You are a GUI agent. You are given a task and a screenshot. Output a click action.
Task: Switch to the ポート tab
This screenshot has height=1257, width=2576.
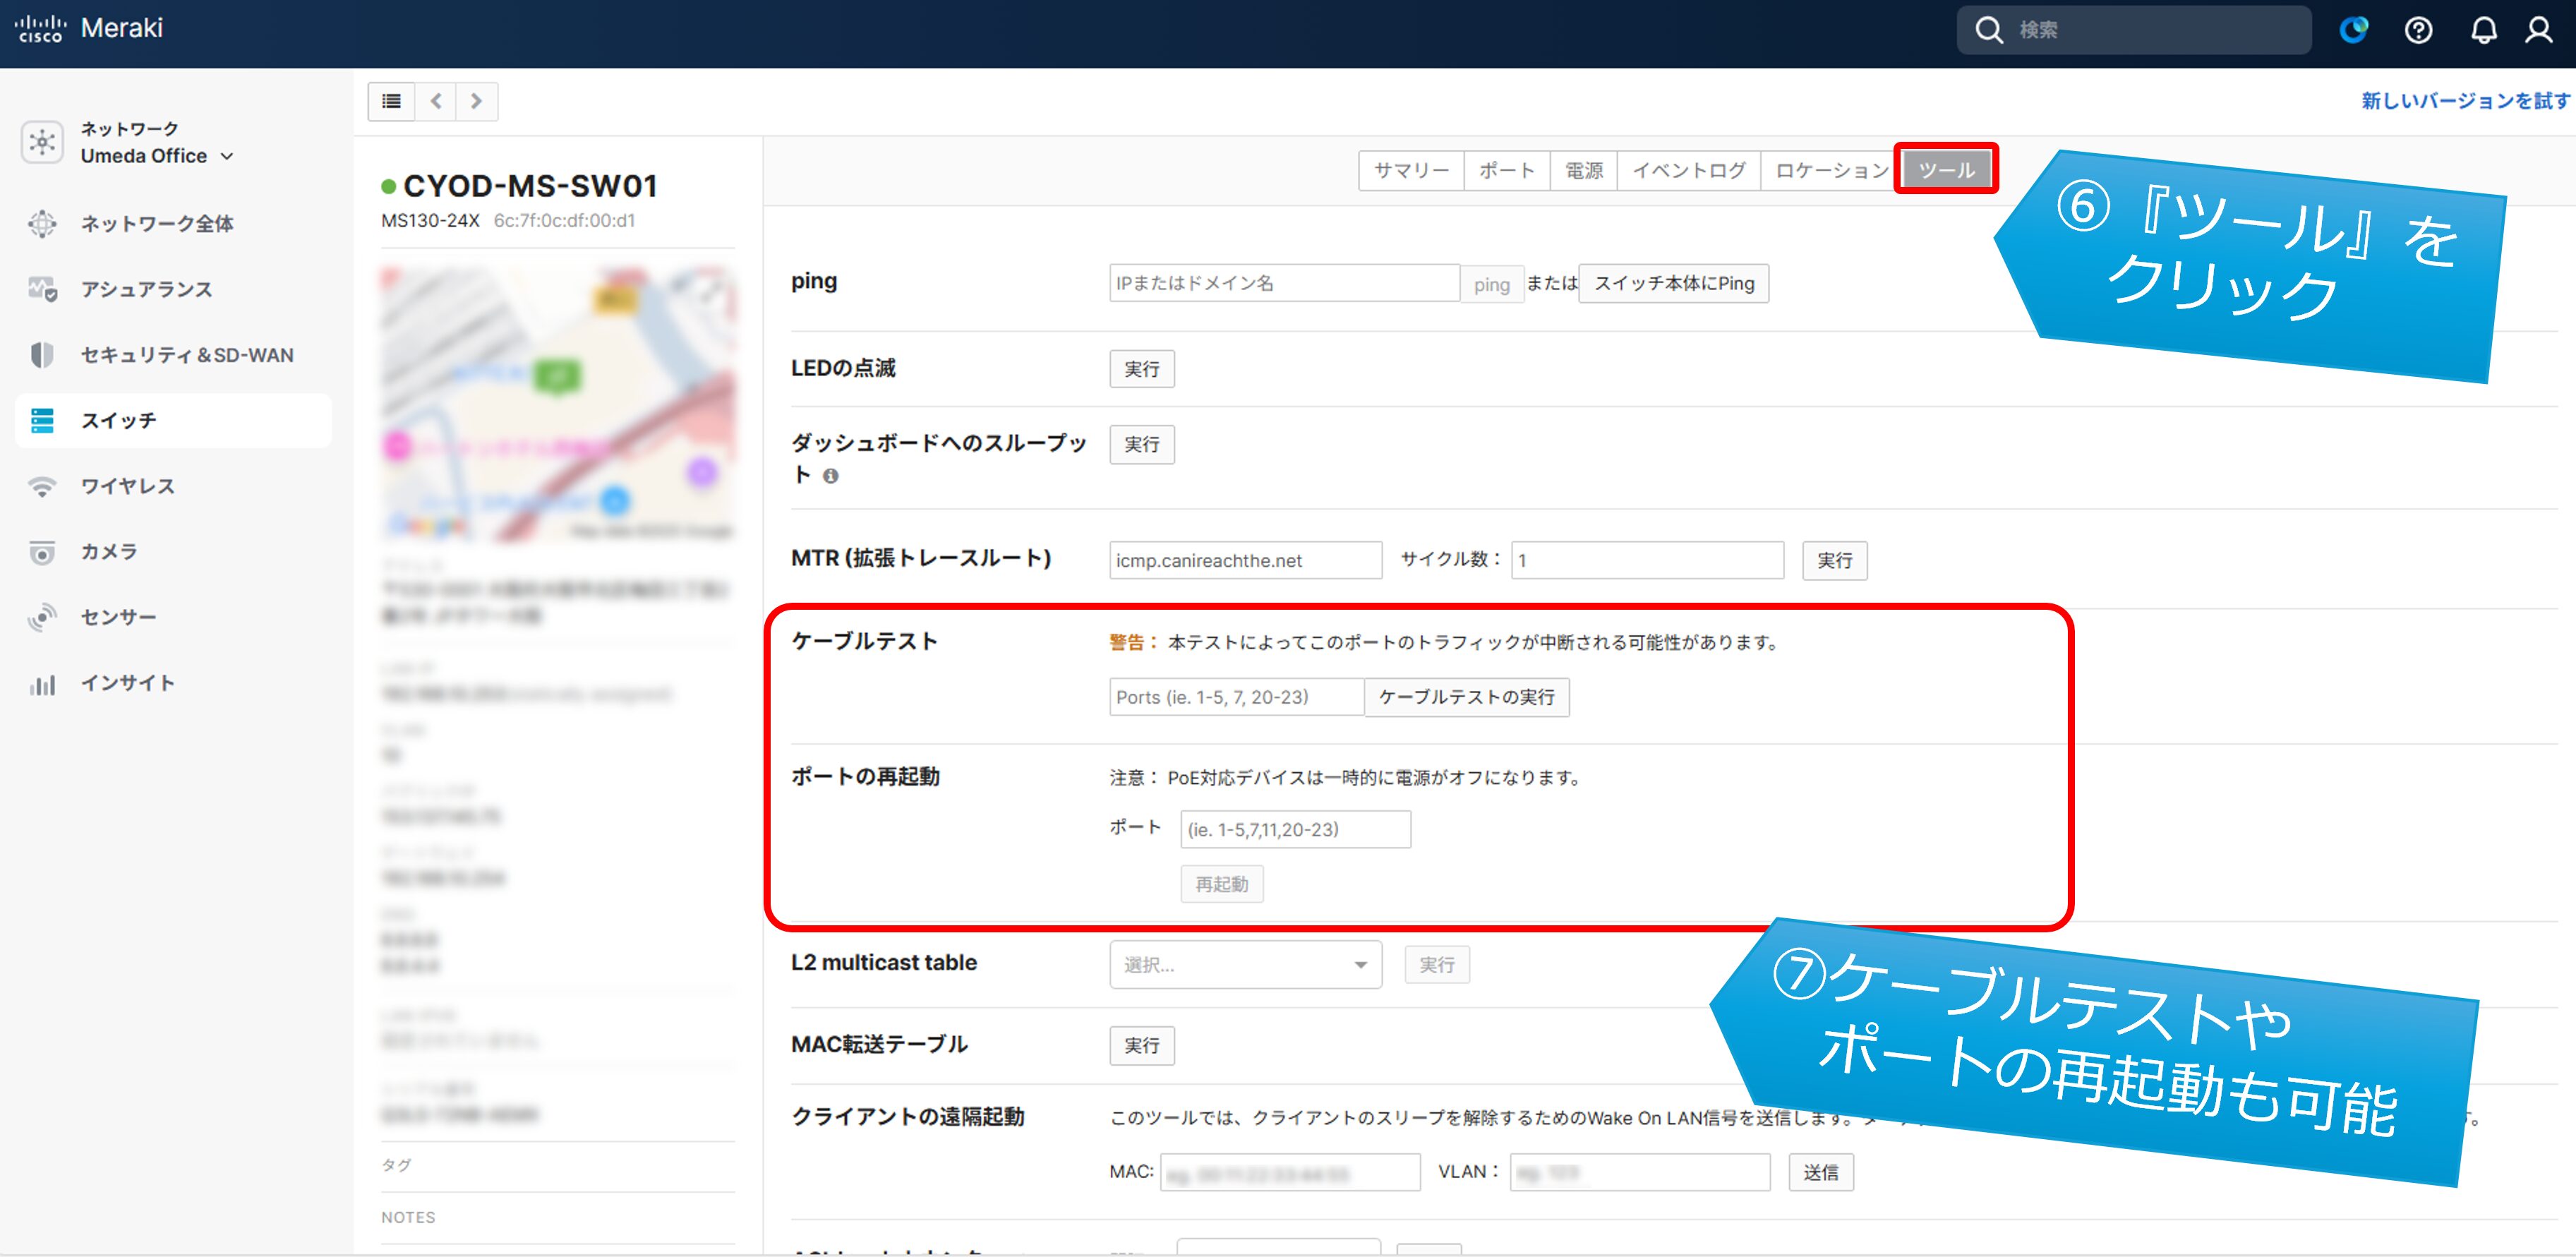click(1506, 171)
